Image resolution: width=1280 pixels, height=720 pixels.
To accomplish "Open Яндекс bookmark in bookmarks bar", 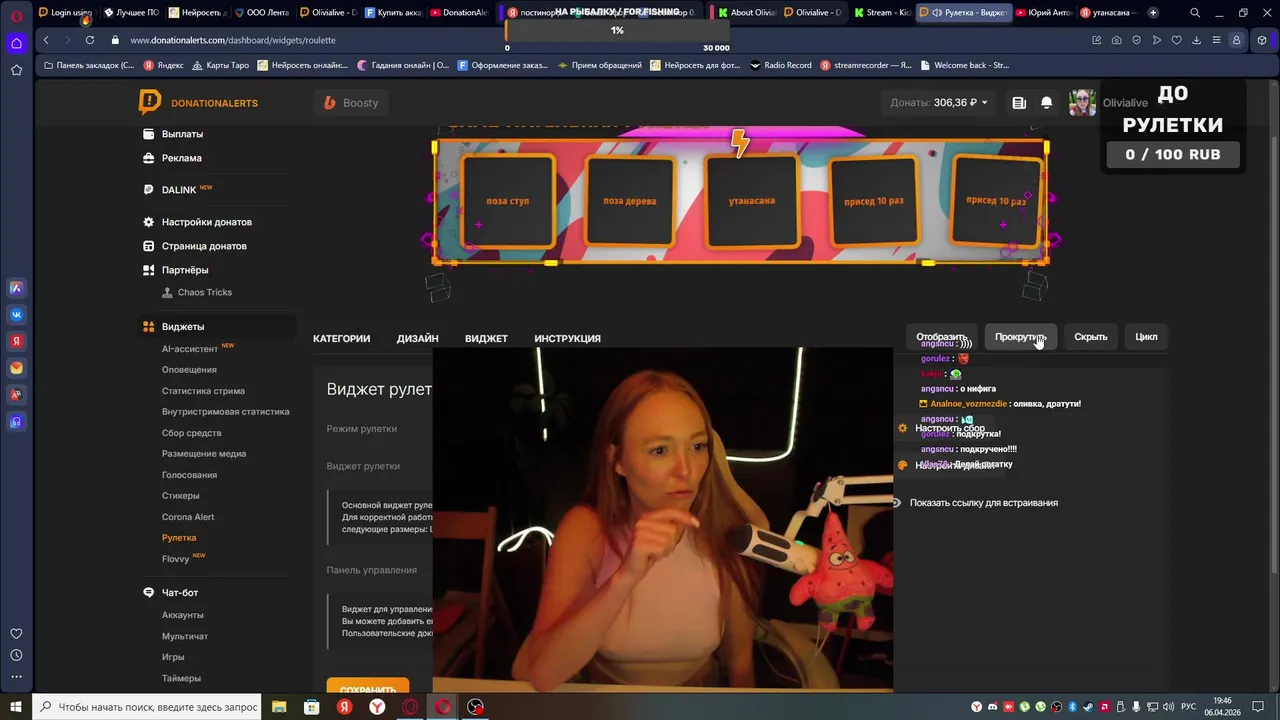I will pos(163,65).
